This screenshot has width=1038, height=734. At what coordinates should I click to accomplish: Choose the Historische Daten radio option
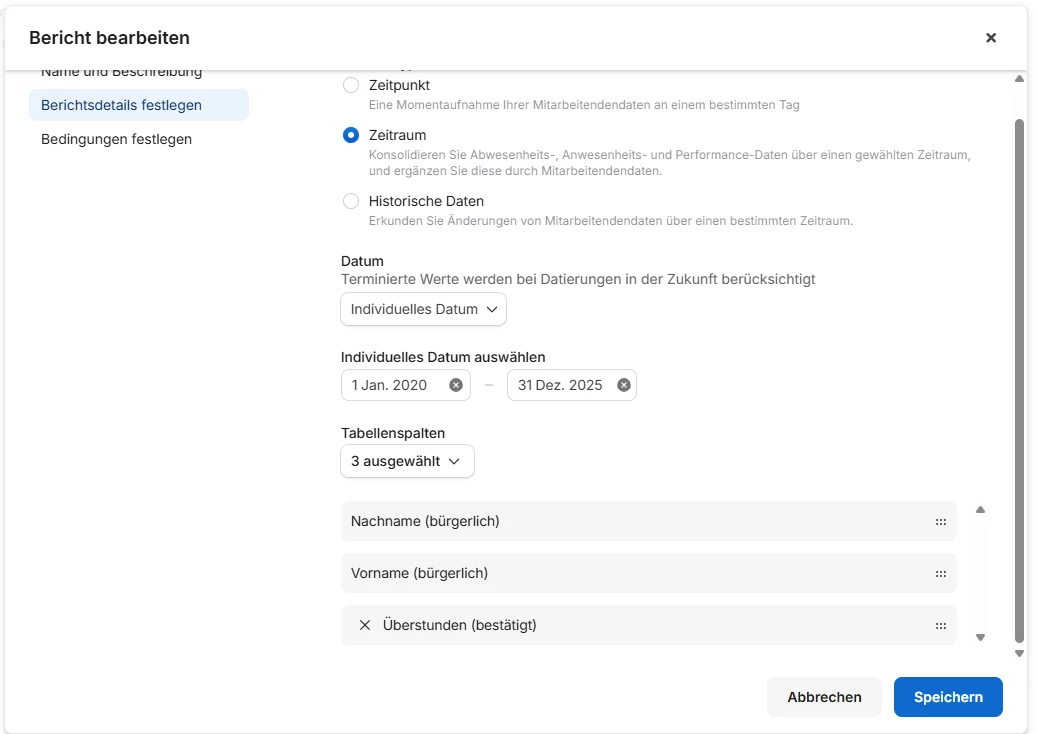pos(351,201)
